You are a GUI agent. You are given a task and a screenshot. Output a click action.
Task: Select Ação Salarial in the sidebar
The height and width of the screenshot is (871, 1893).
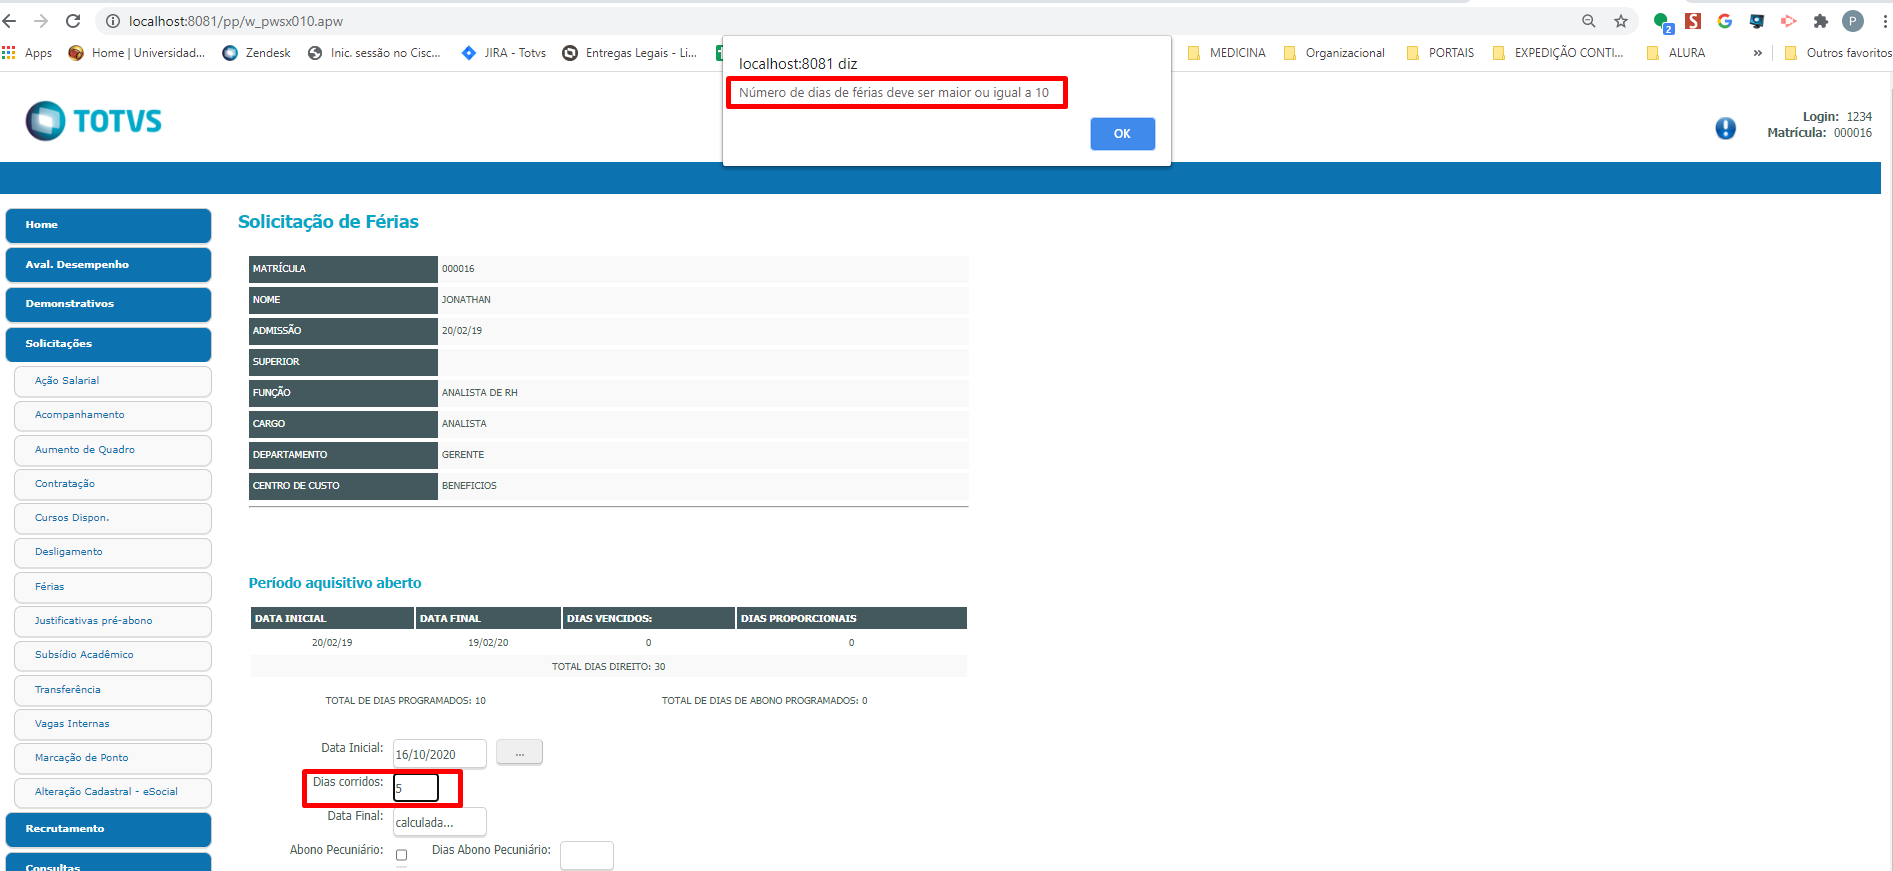pyautogui.click(x=113, y=381)
